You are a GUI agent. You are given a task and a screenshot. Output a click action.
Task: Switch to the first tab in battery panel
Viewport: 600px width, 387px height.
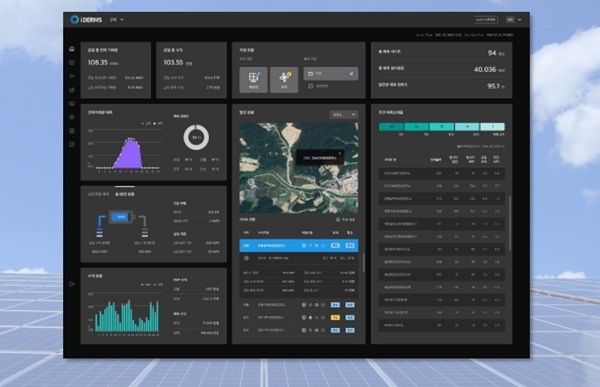click(x=99, y=194)
